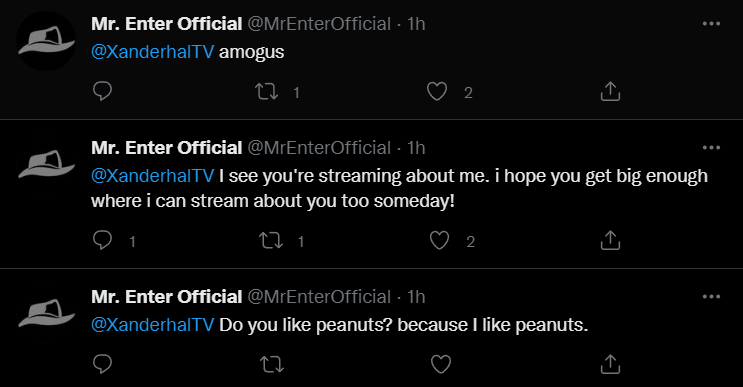
Task: Retweet the peanuts tweet
Action: pos(272,364)
